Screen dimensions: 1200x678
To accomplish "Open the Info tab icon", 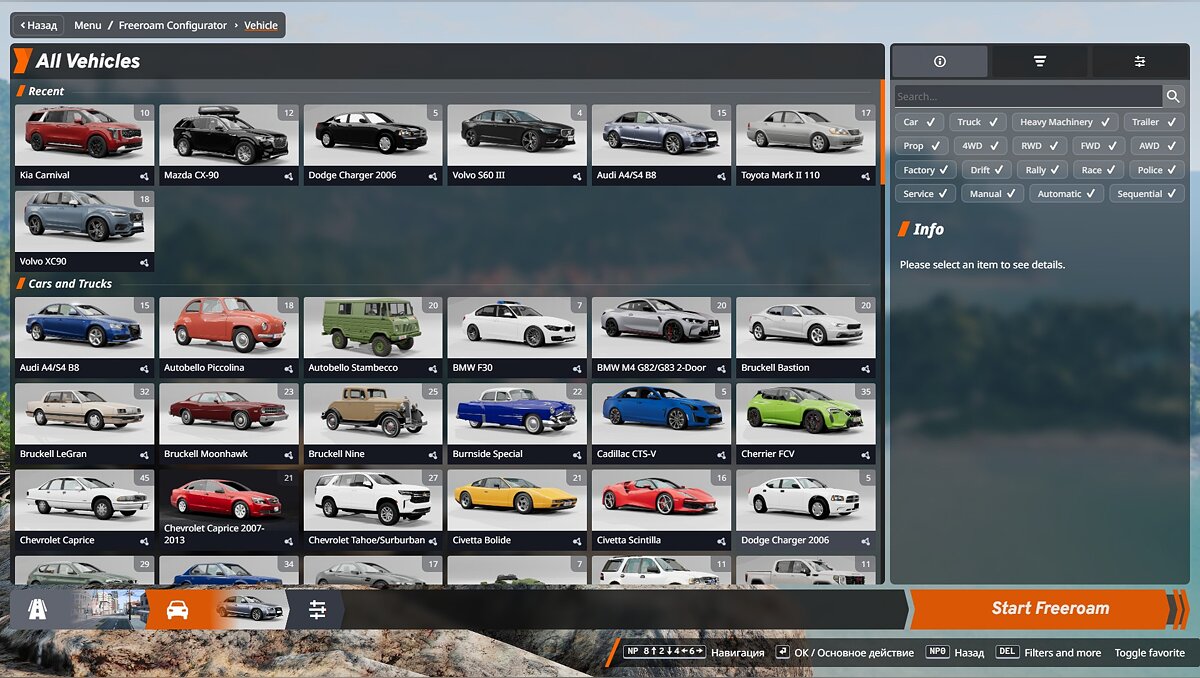I will pyautogui.click(x=939, y=61).
